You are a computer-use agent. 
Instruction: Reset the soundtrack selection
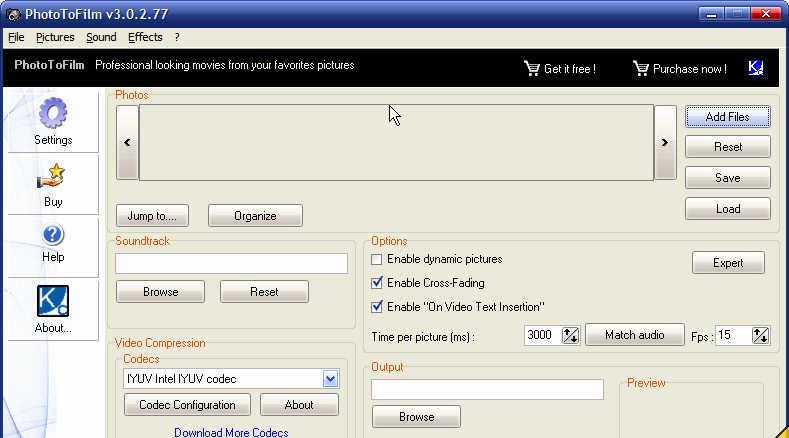coord(264,292)
